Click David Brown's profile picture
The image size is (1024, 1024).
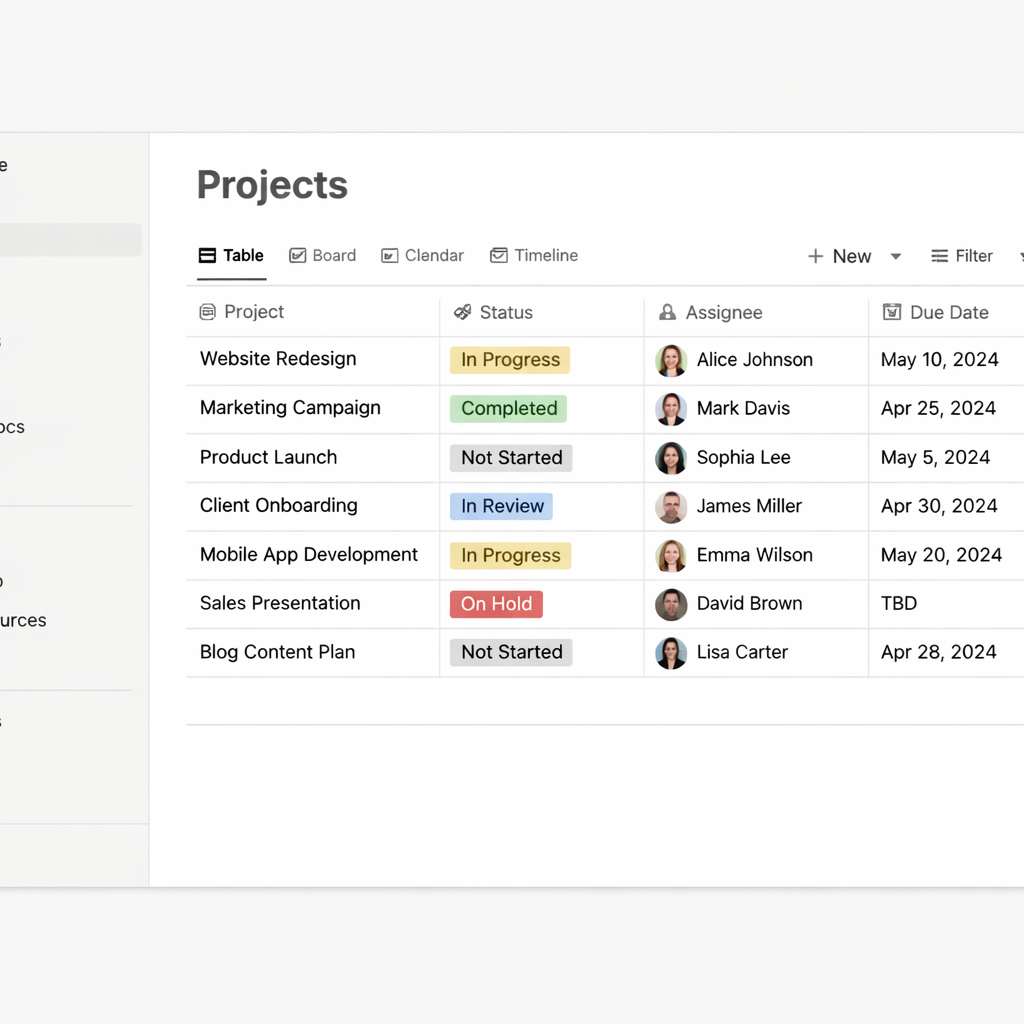click(671, 604)
